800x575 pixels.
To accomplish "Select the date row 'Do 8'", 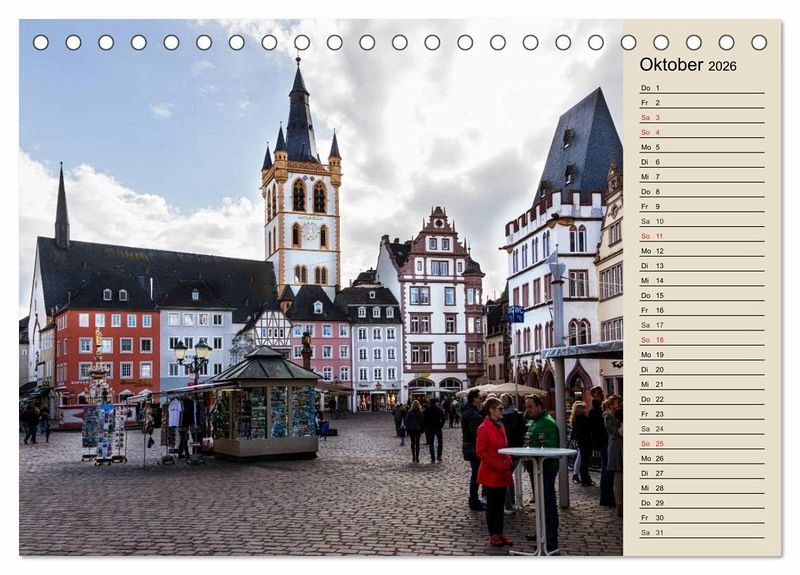I will [702, 191].
